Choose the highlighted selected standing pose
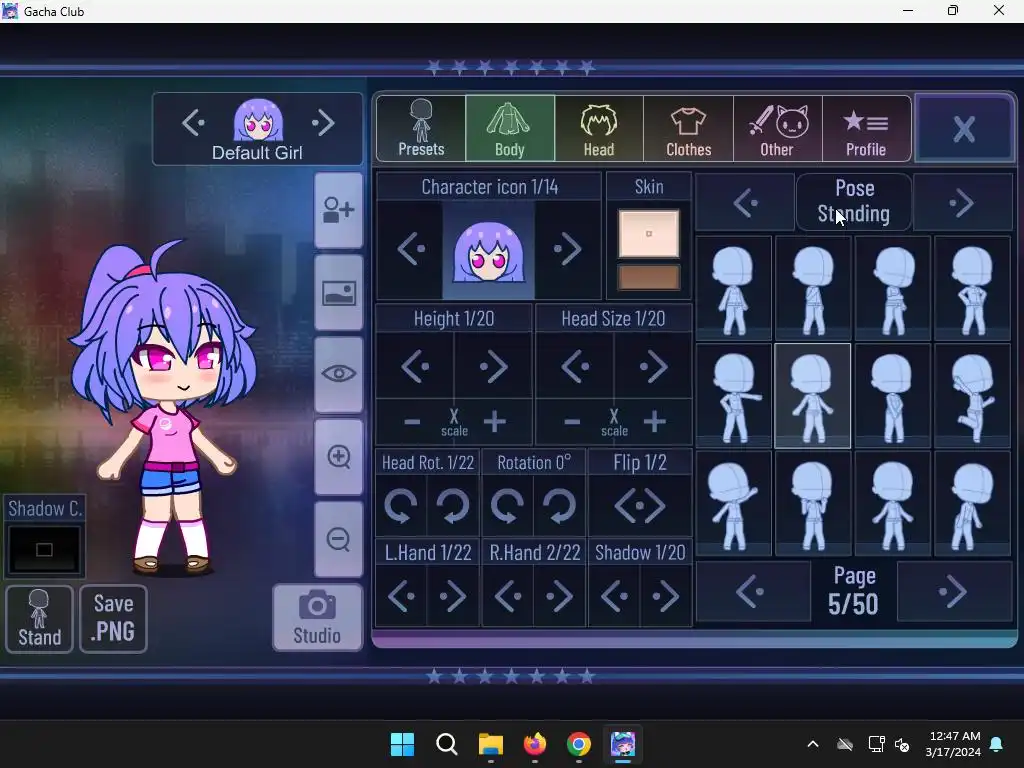Image resolution: width=1024 pixels, height=768 pixels. point(813,396)
